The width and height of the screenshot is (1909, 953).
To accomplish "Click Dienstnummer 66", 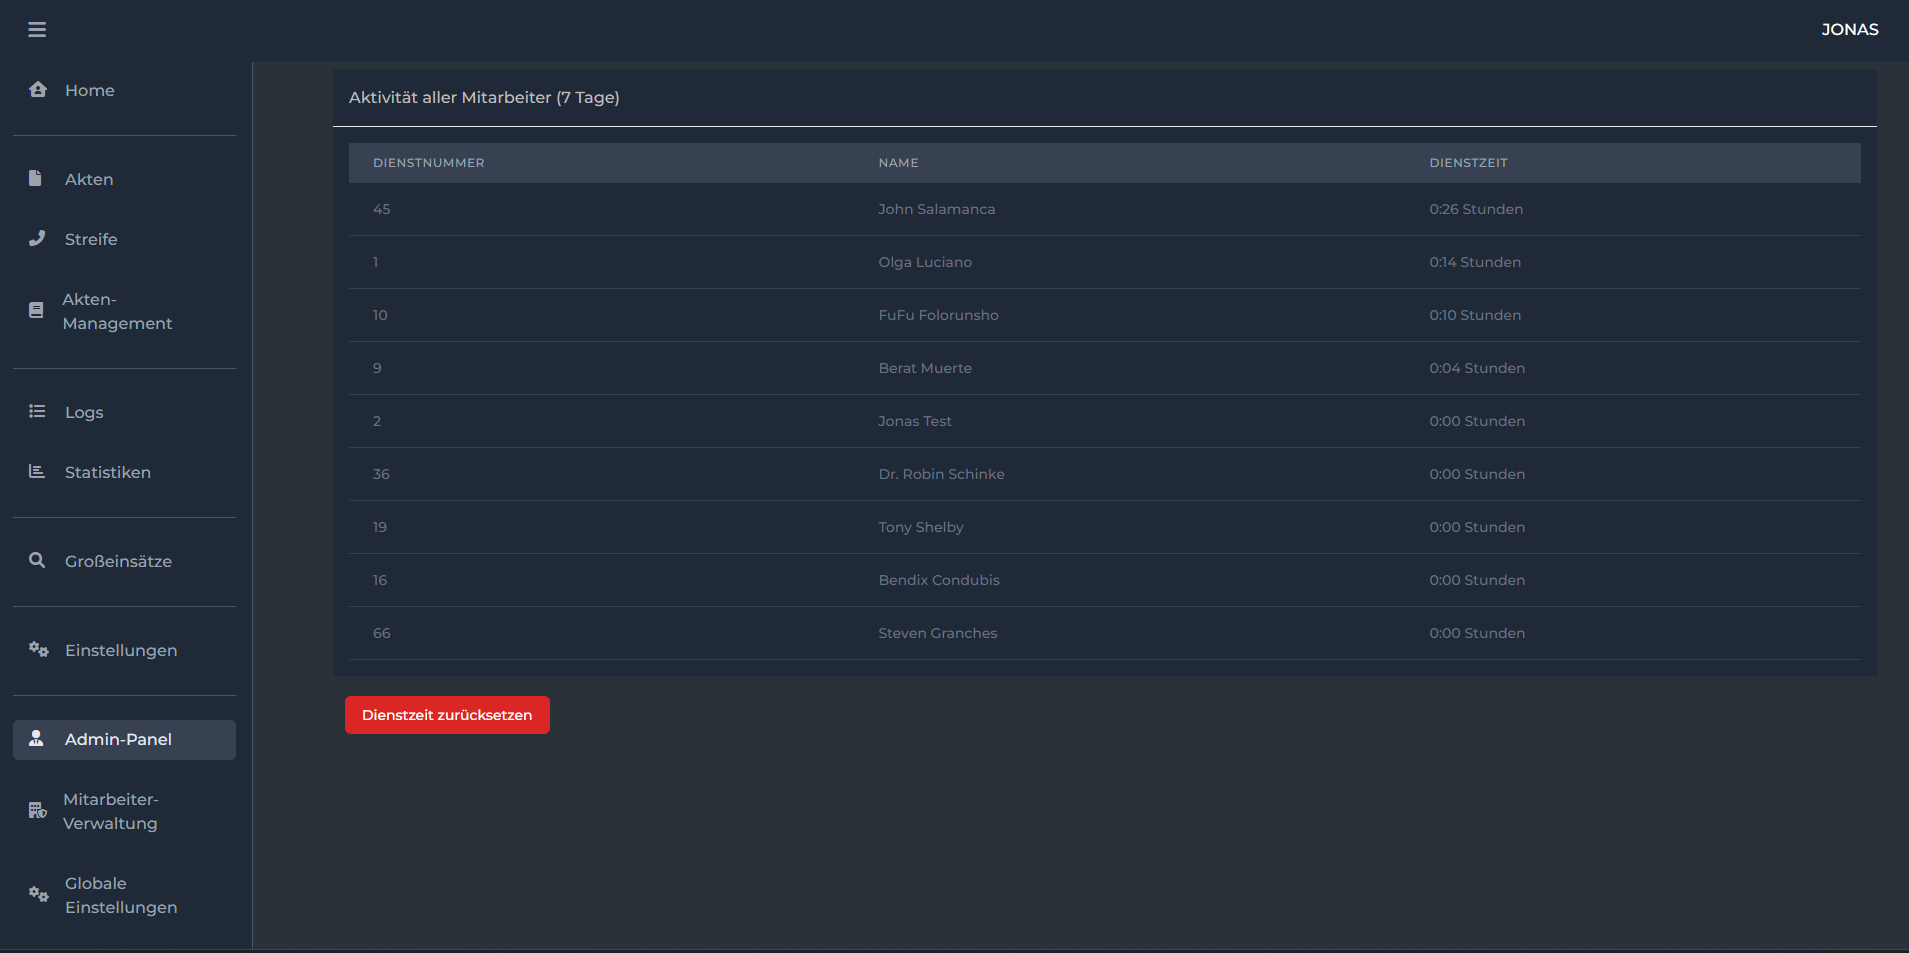I will pos(381,633).
